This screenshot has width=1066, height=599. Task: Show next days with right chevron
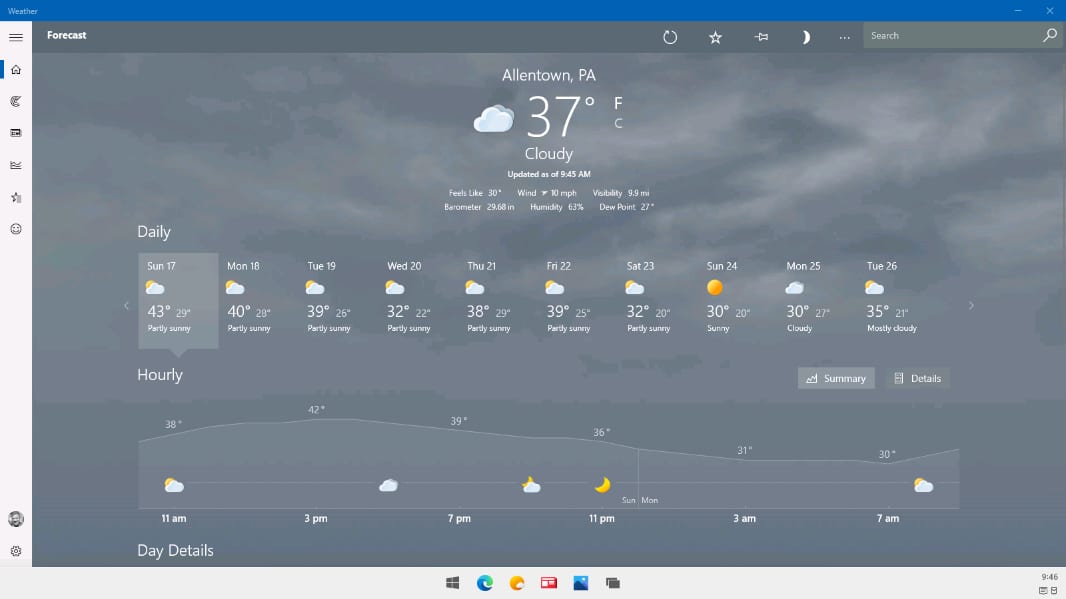(x=971, y=306)
